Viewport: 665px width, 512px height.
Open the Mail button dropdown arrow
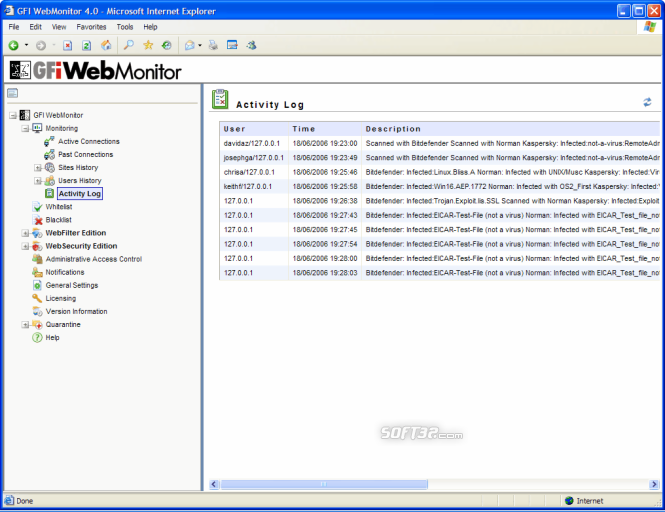click(x=200, y=45)
